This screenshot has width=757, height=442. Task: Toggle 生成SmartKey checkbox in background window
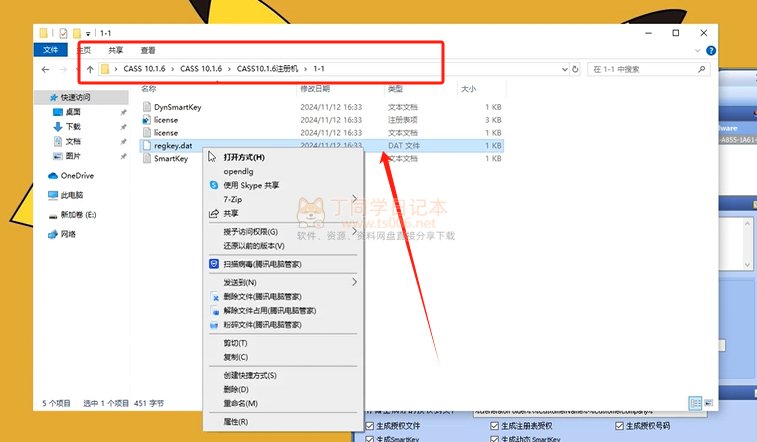(370, 439)
